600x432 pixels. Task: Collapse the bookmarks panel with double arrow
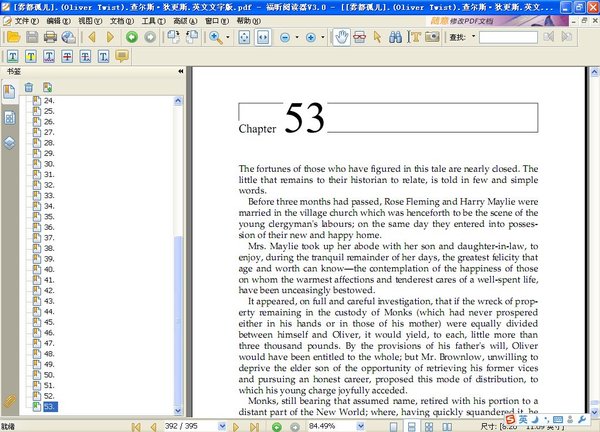pyautogui.click(x=181, y=71)
